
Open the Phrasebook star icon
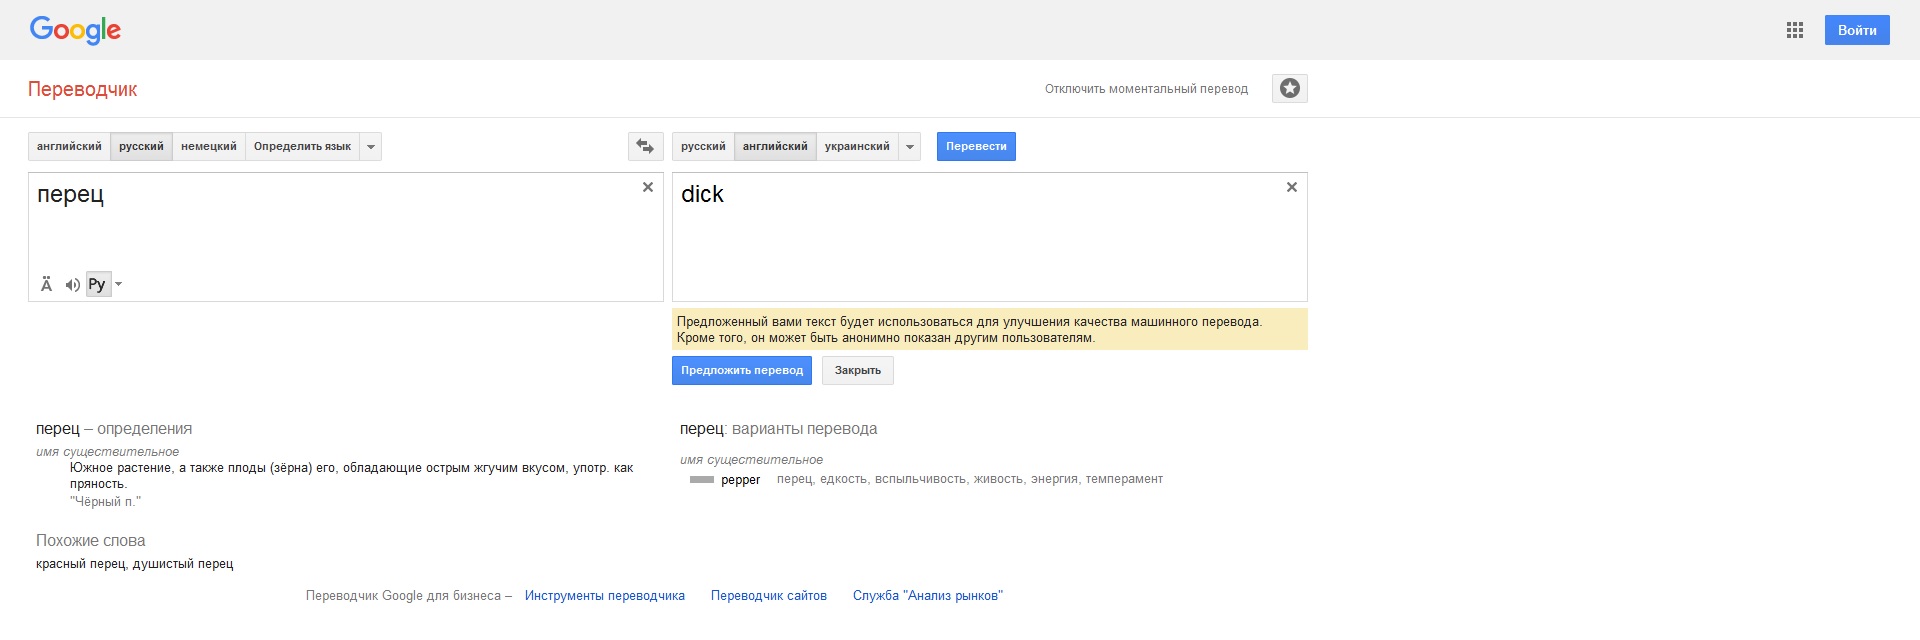1289,89
